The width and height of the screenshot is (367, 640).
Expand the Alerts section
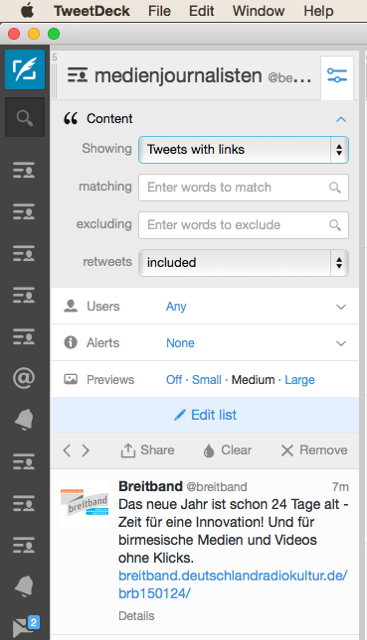tap(205, 342)
